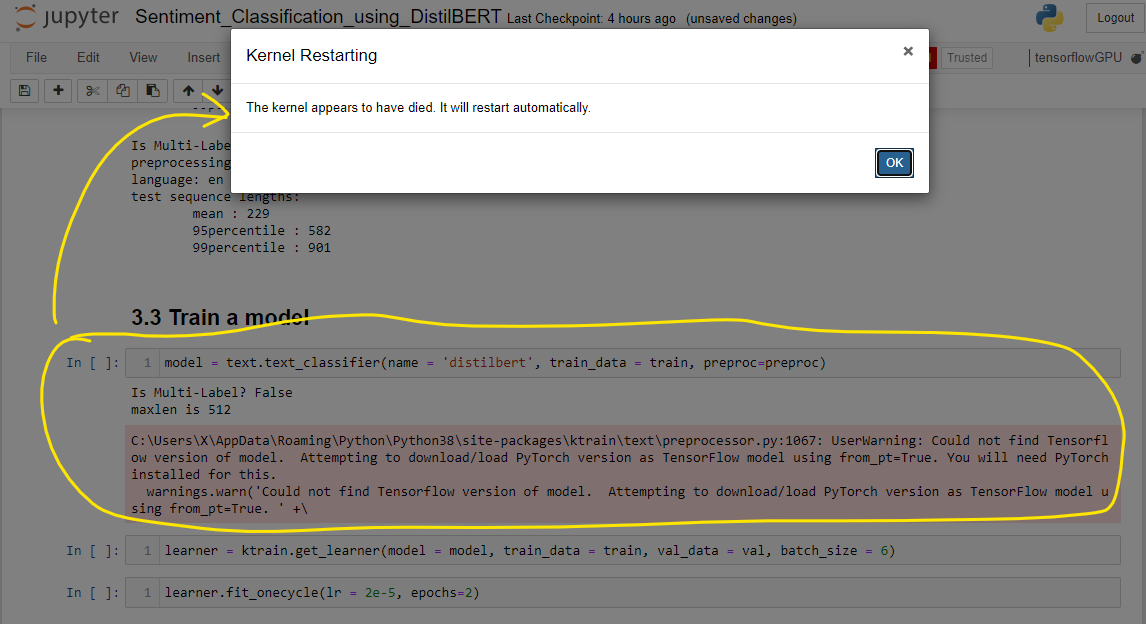Save the notebook using the floppy disk icon
This screenshot has width=1146, height=624.
click(x=23, y=90)
